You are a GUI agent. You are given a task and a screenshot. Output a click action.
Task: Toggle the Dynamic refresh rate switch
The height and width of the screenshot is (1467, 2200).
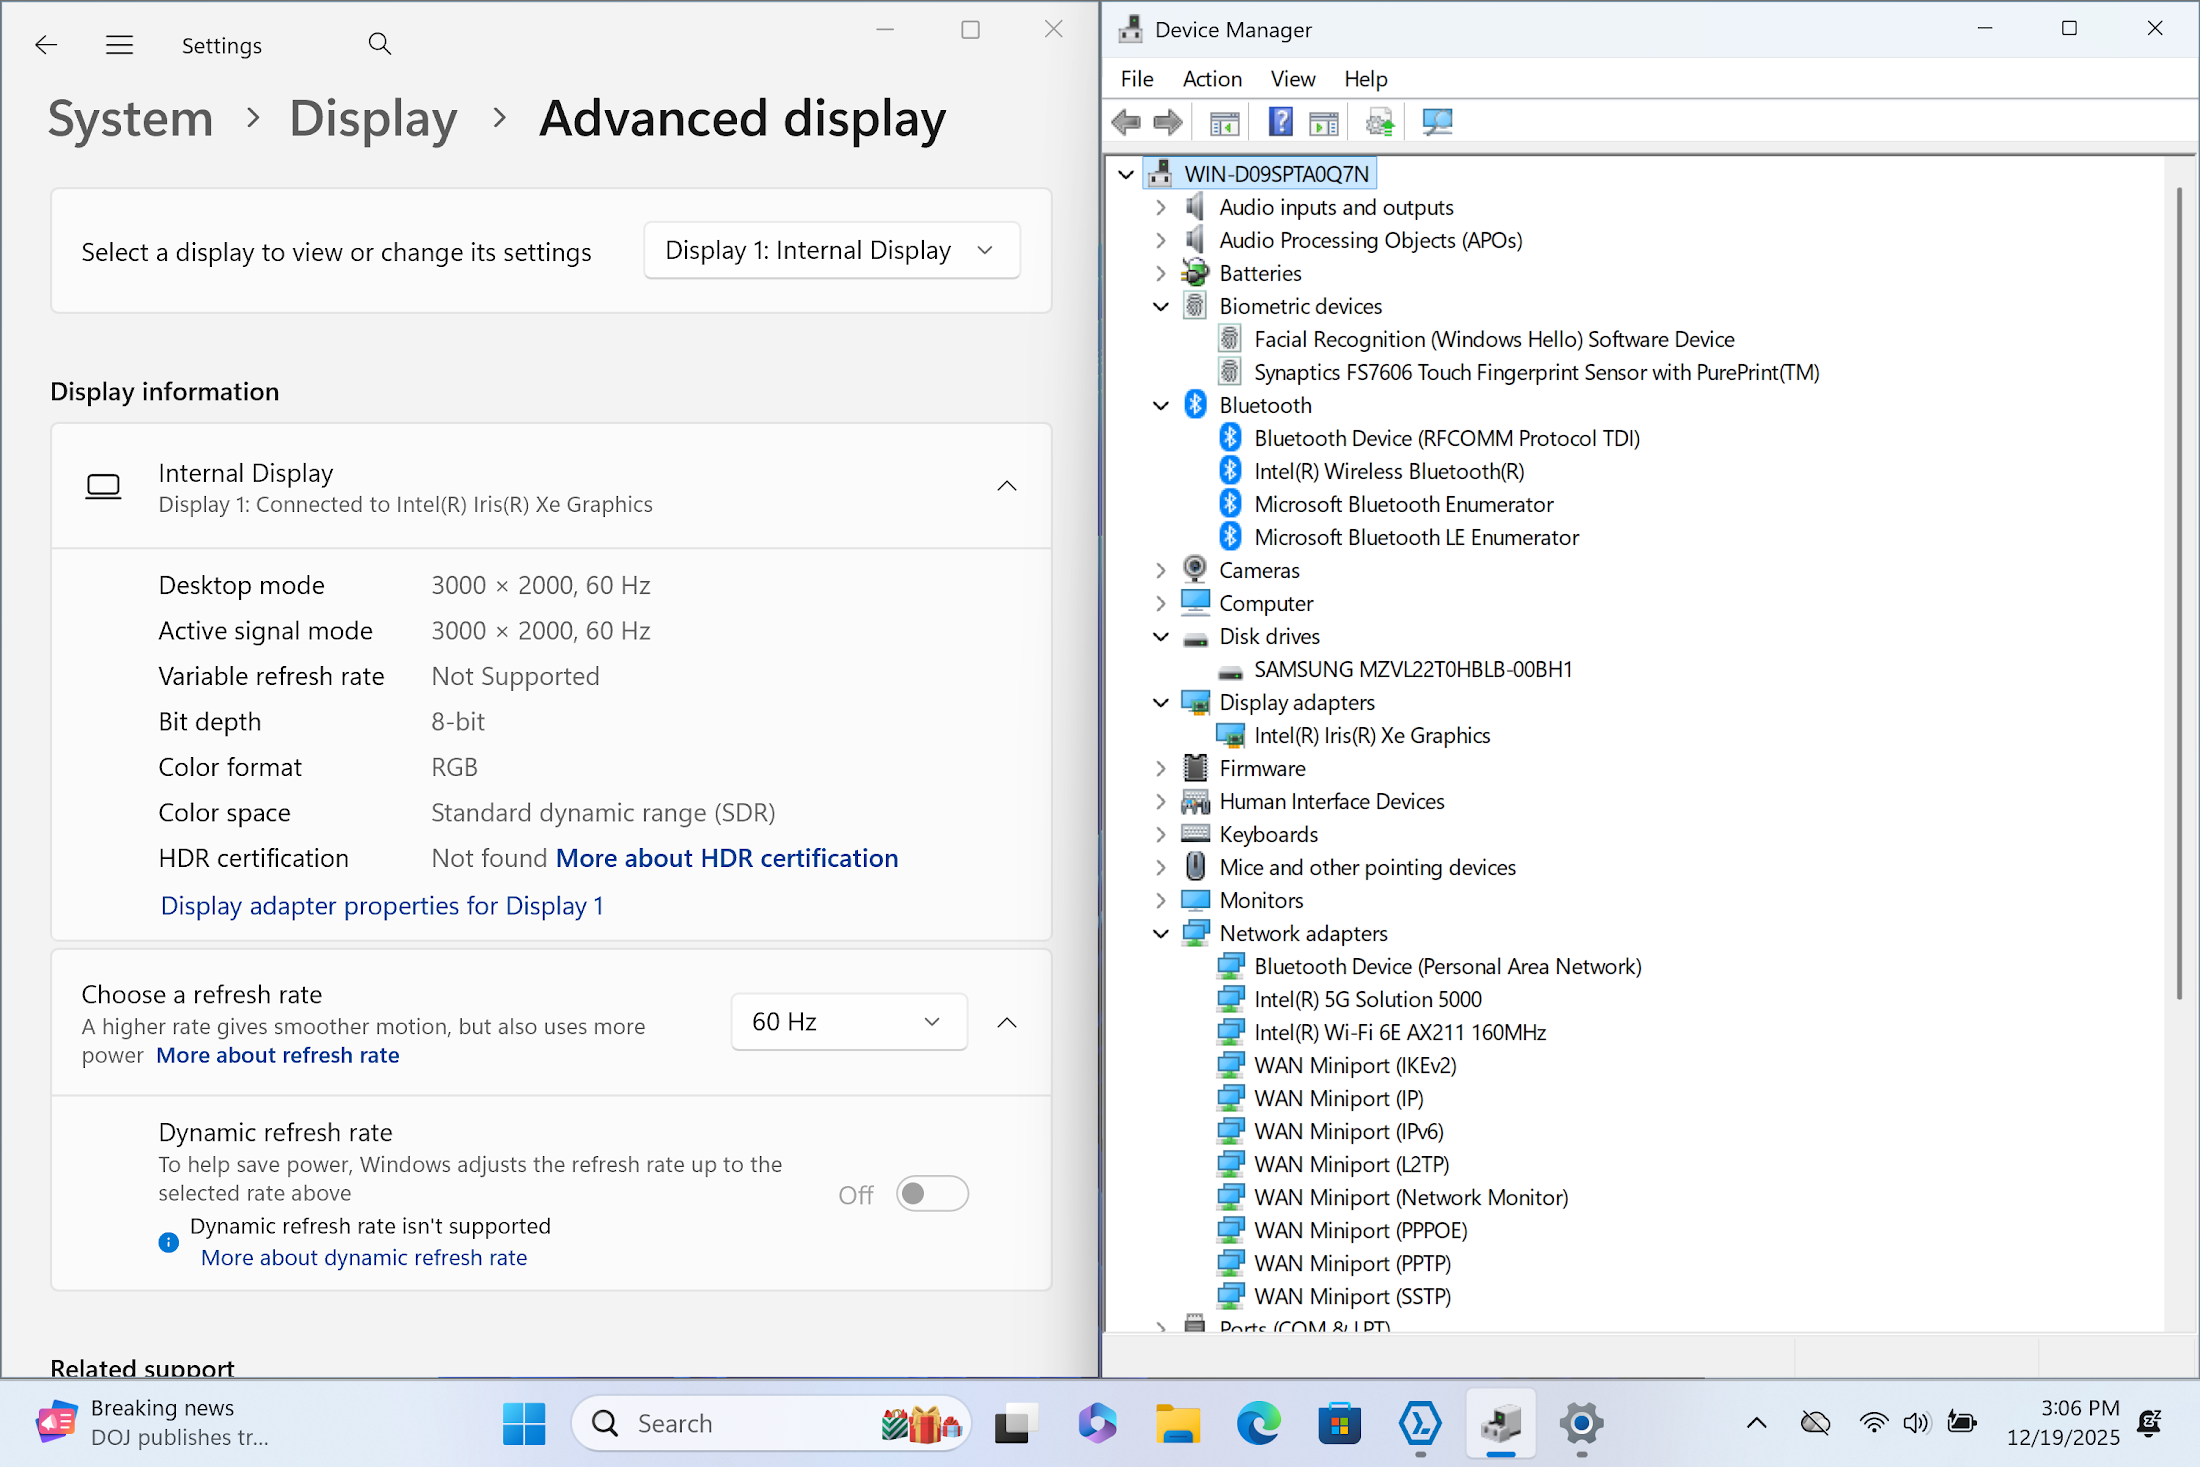932,1194
